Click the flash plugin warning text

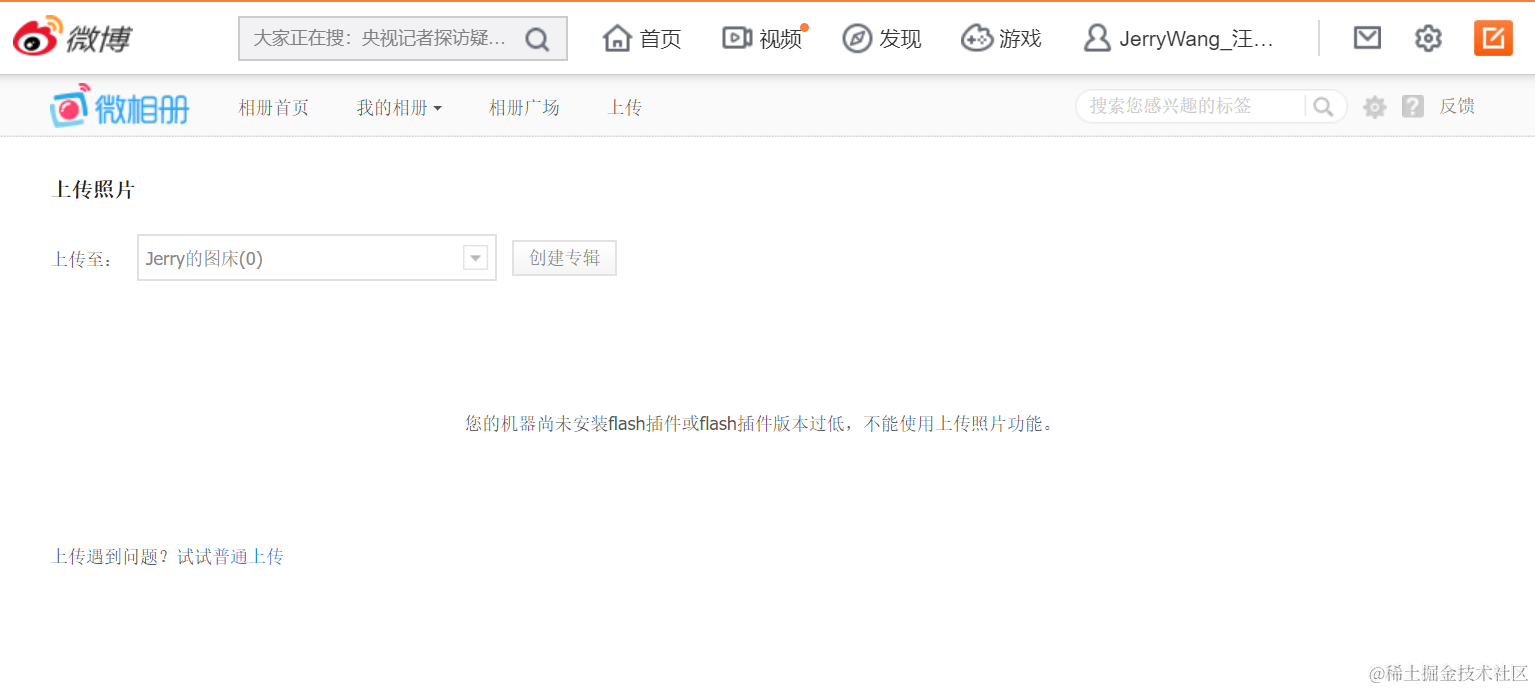click(x=760, y=424)
